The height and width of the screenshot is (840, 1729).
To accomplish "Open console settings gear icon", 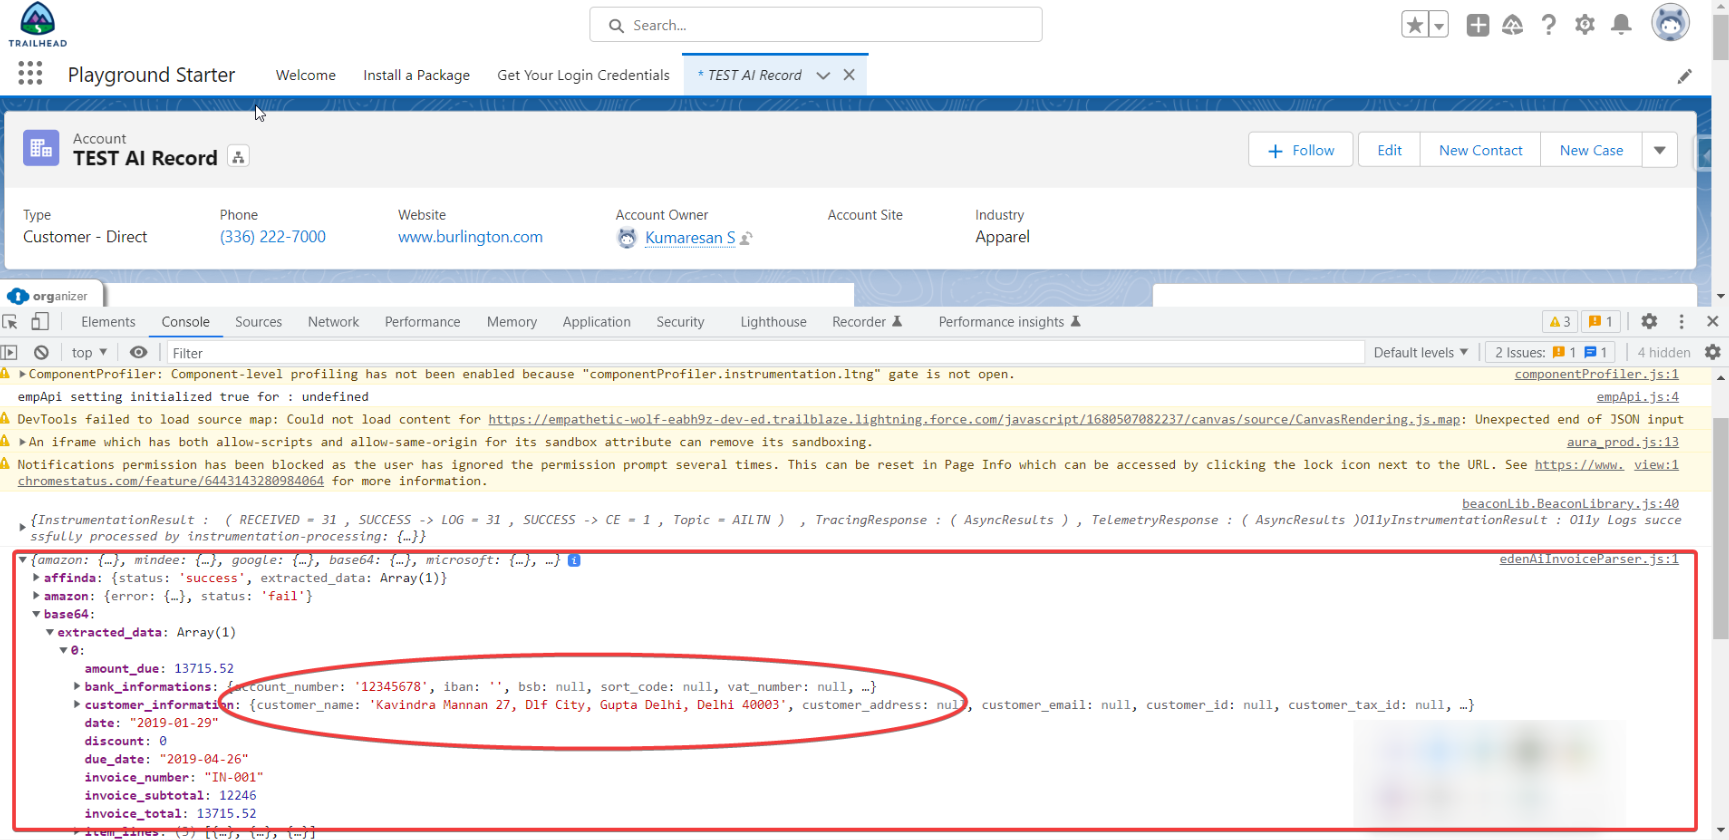I will (x=1712, y=352).
